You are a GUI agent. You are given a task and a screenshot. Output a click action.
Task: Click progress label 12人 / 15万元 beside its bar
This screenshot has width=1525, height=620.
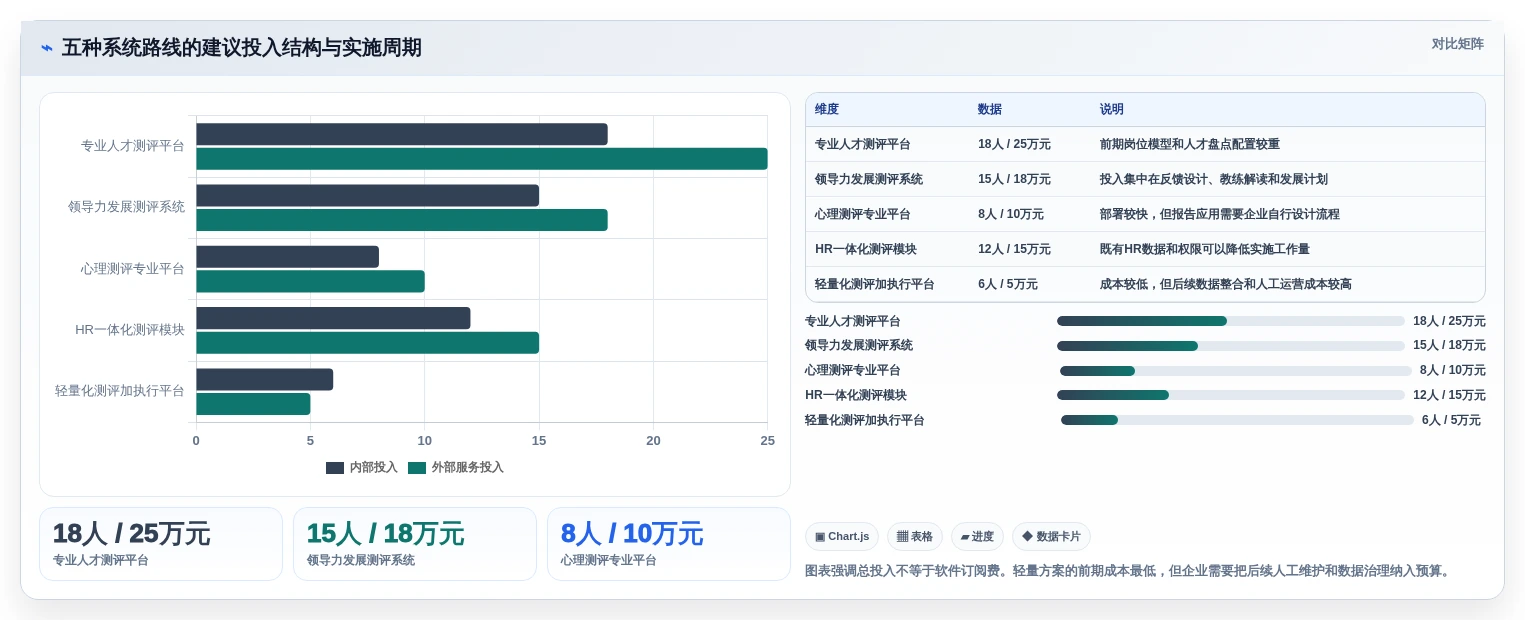tap(1449, 395)
